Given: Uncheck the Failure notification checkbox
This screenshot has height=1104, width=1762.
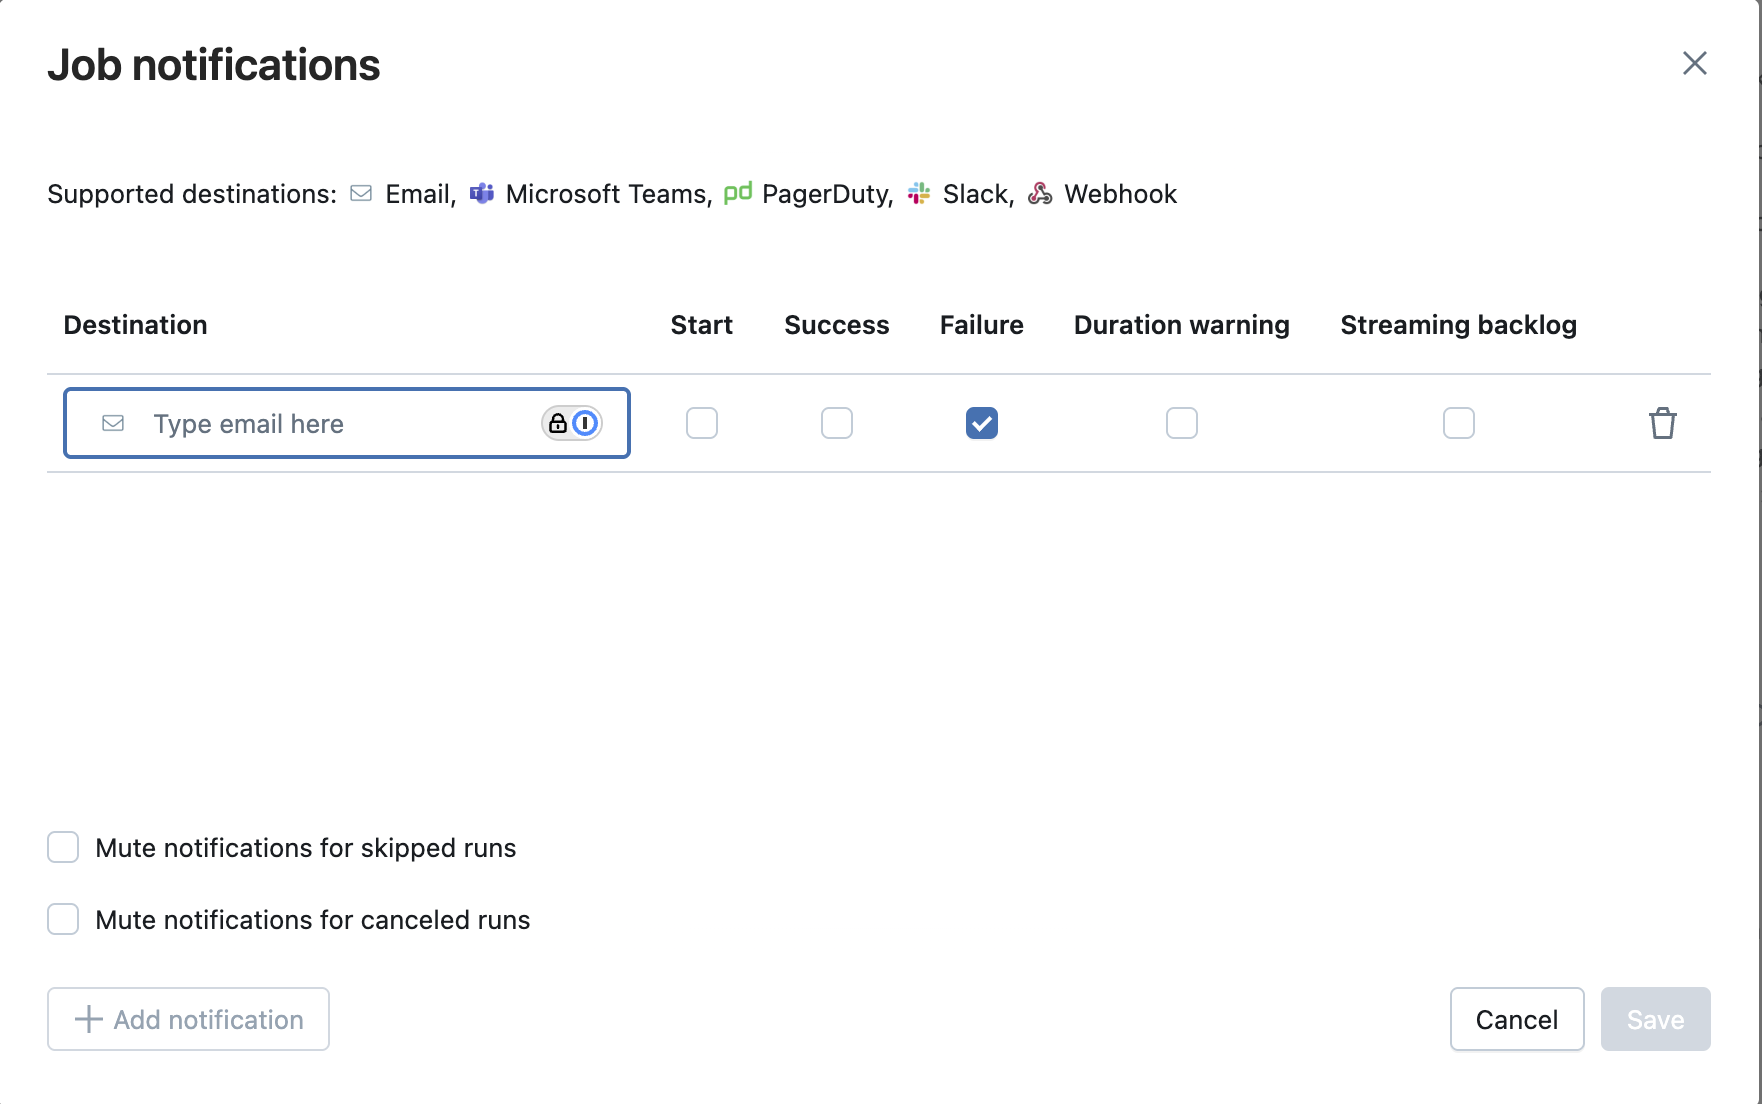Looking at the screenshot, I should click(x=981, y=423).
